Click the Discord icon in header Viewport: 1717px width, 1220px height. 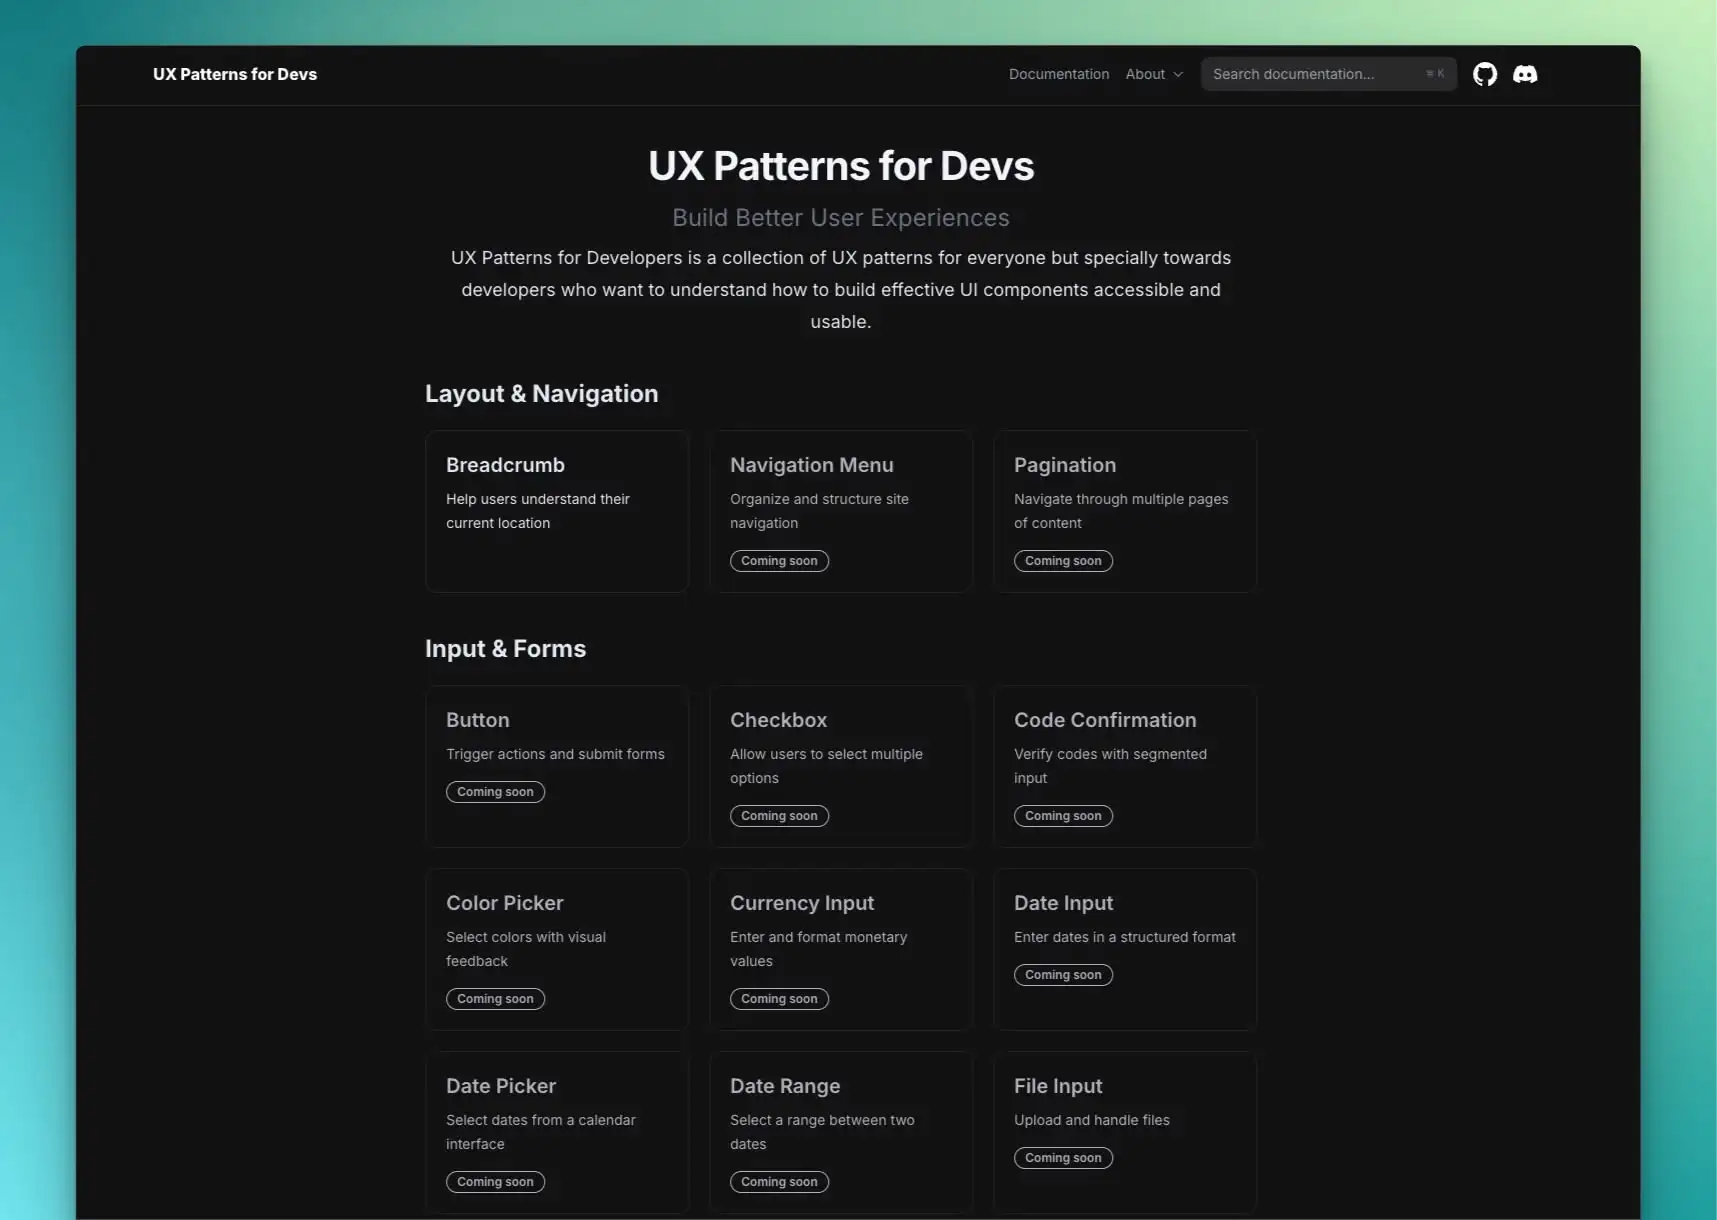(x=1524, y=74)
